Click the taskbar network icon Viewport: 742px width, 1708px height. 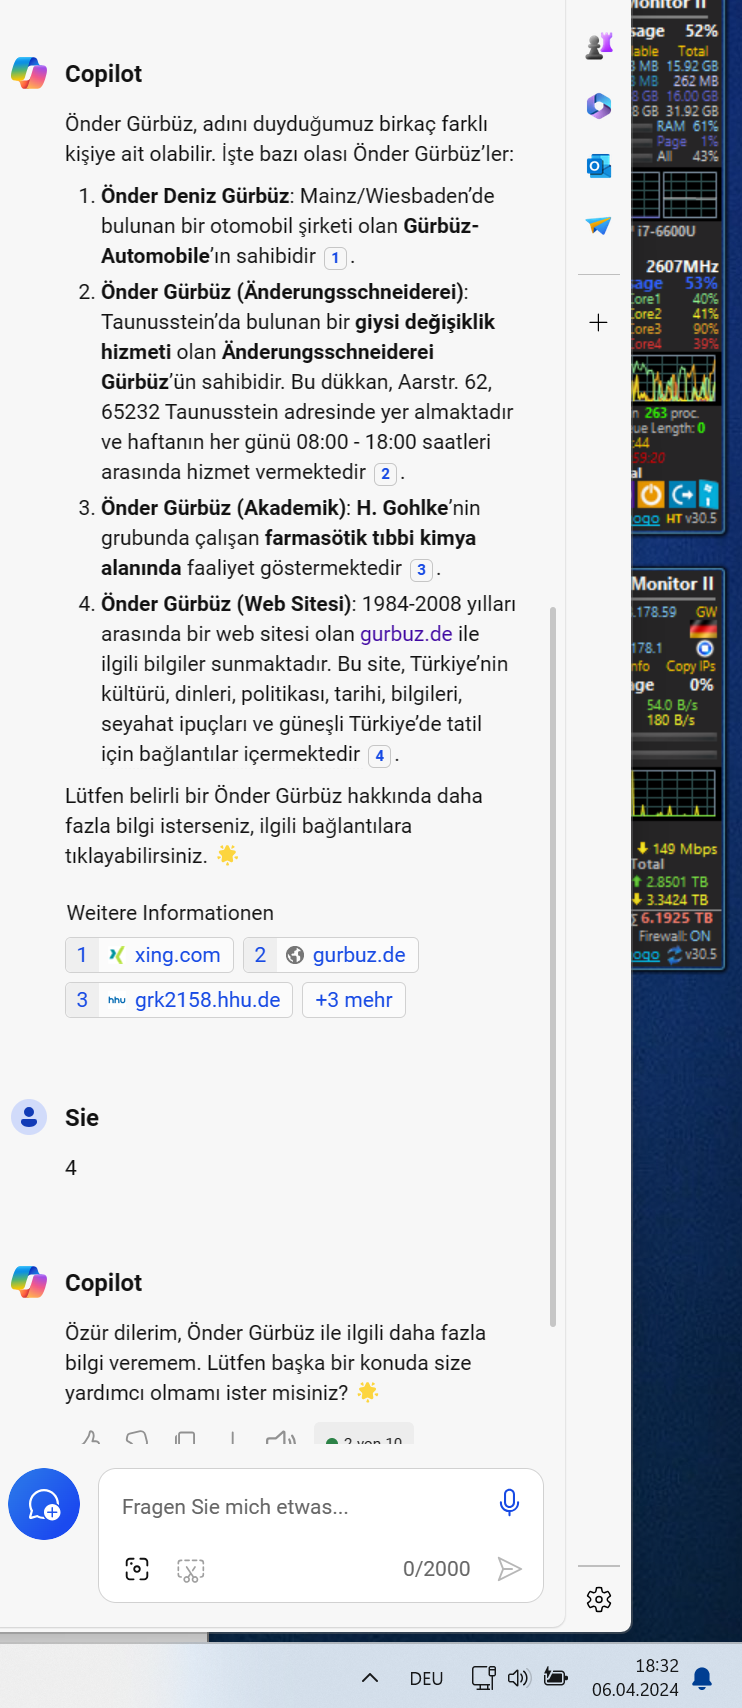pos(484,1678)
